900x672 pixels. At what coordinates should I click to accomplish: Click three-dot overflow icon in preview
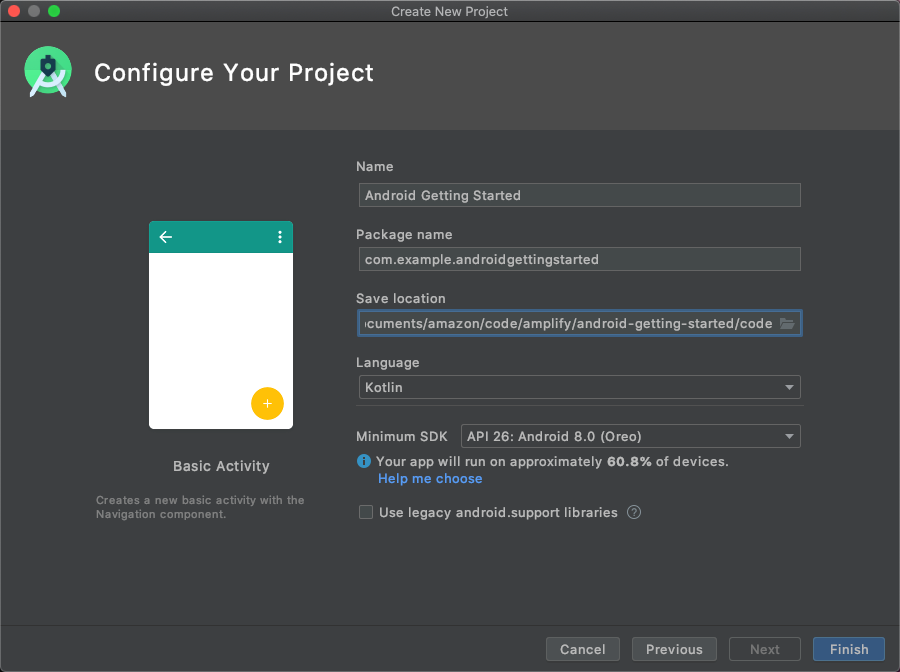coord(279,237)
